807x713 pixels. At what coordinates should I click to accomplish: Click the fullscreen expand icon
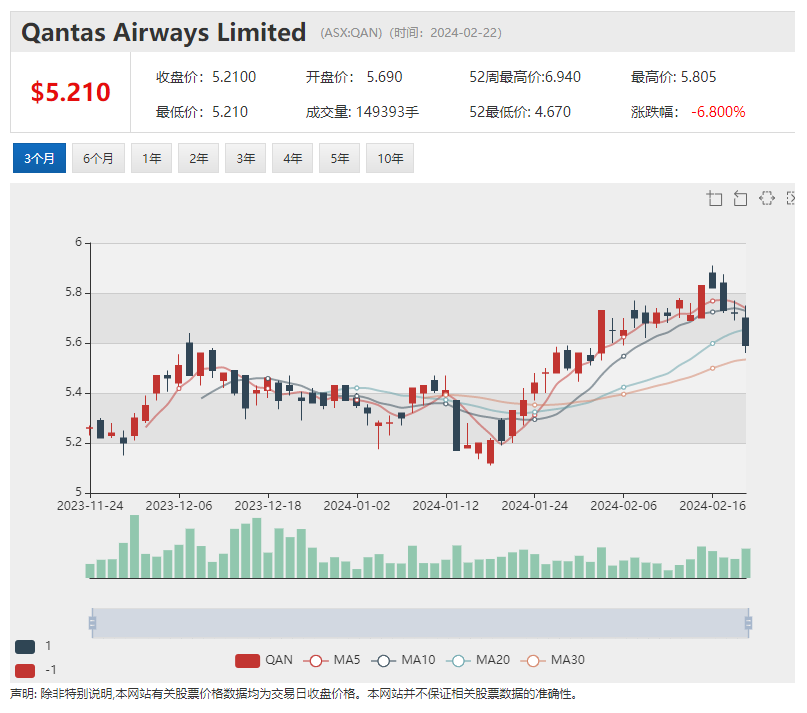pyautogui.click(x=792, y=198)
